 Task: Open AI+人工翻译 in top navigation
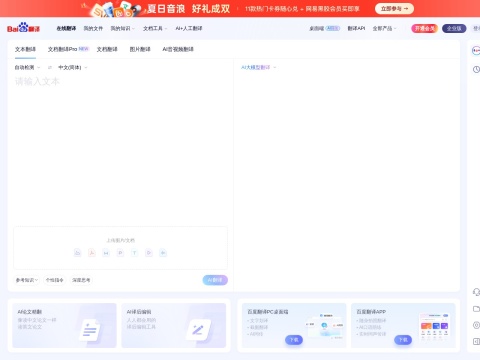tap(189, 28)
